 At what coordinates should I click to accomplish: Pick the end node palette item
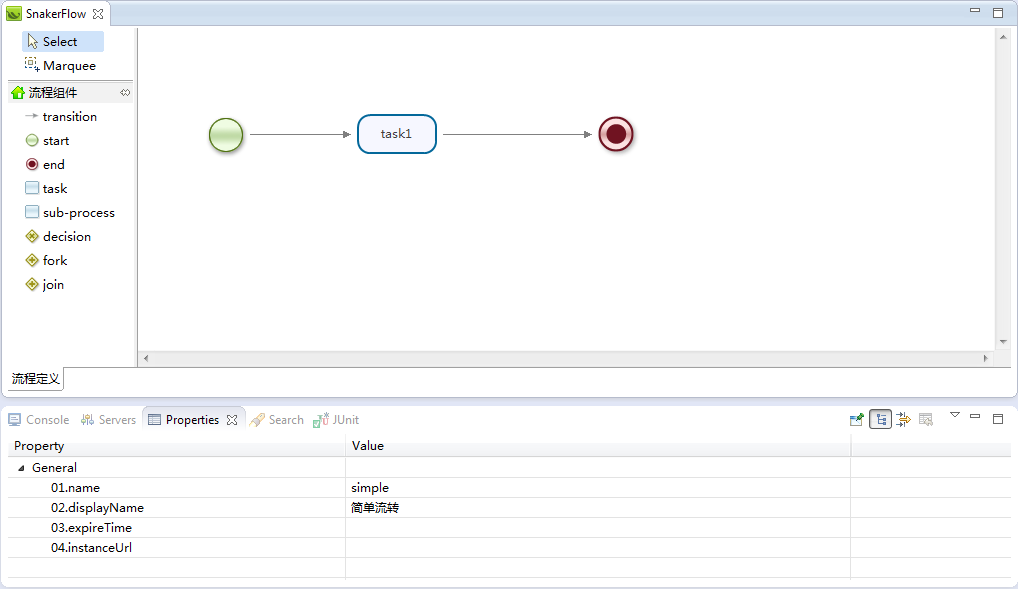(45, 165)
